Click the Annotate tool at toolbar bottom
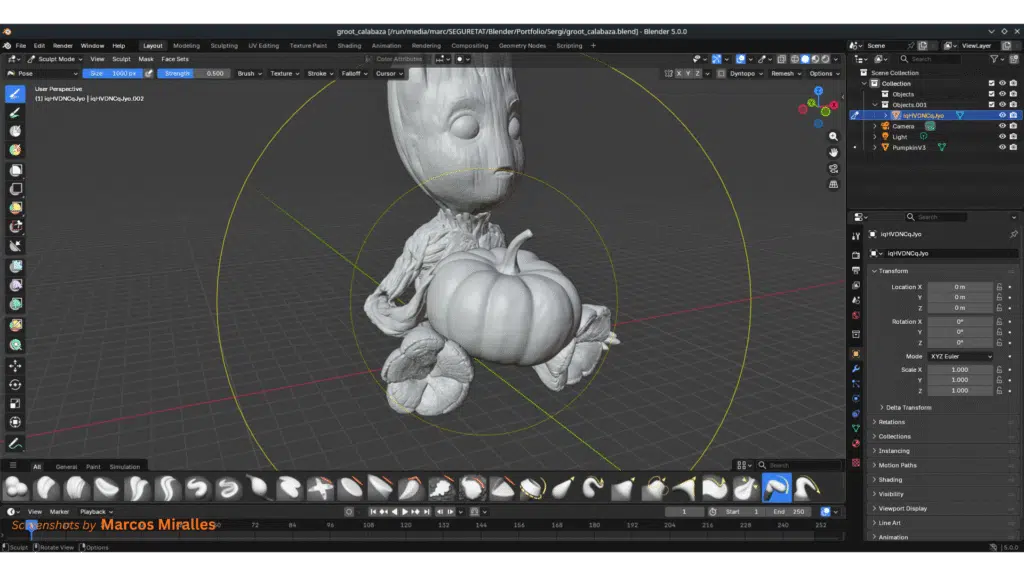 [15, 443]
